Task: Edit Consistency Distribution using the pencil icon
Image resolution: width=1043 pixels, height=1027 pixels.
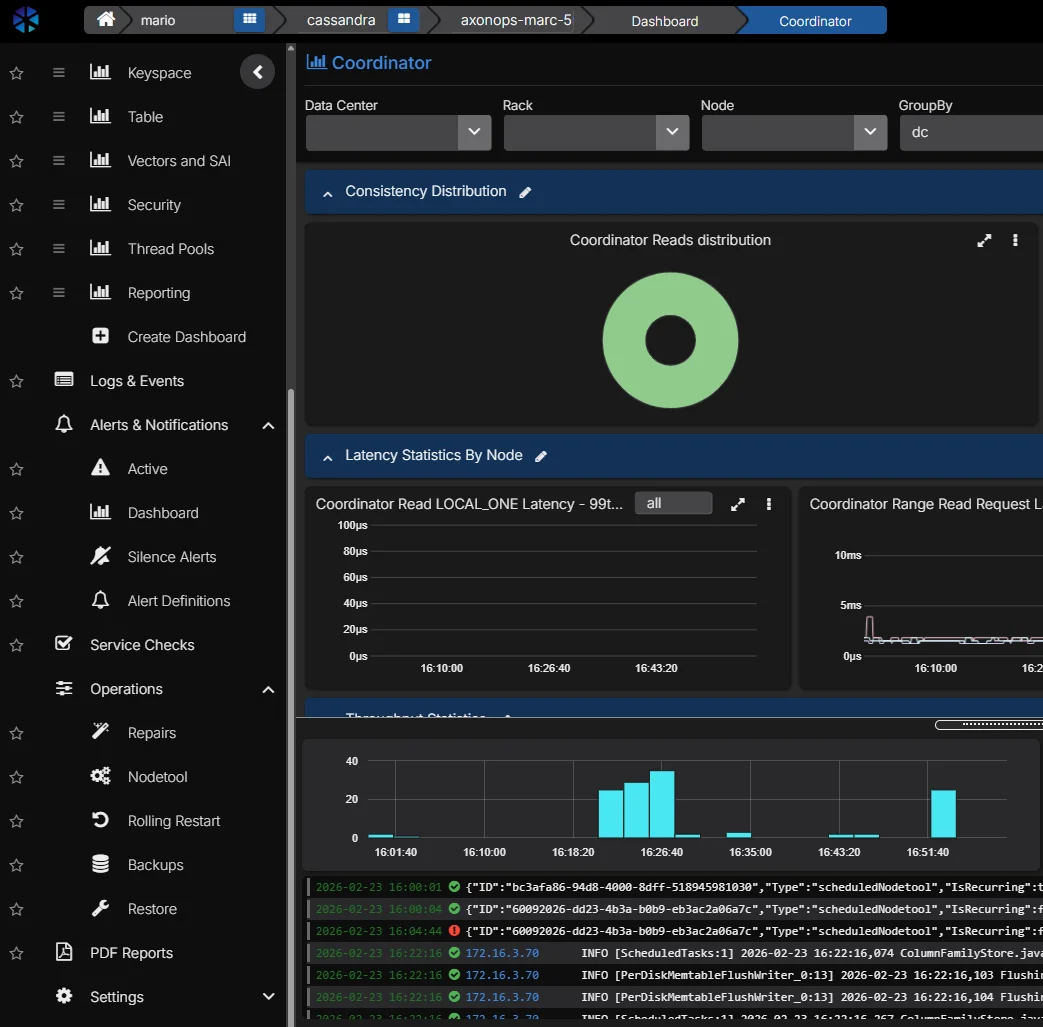Action: click(x=527, y=192)
